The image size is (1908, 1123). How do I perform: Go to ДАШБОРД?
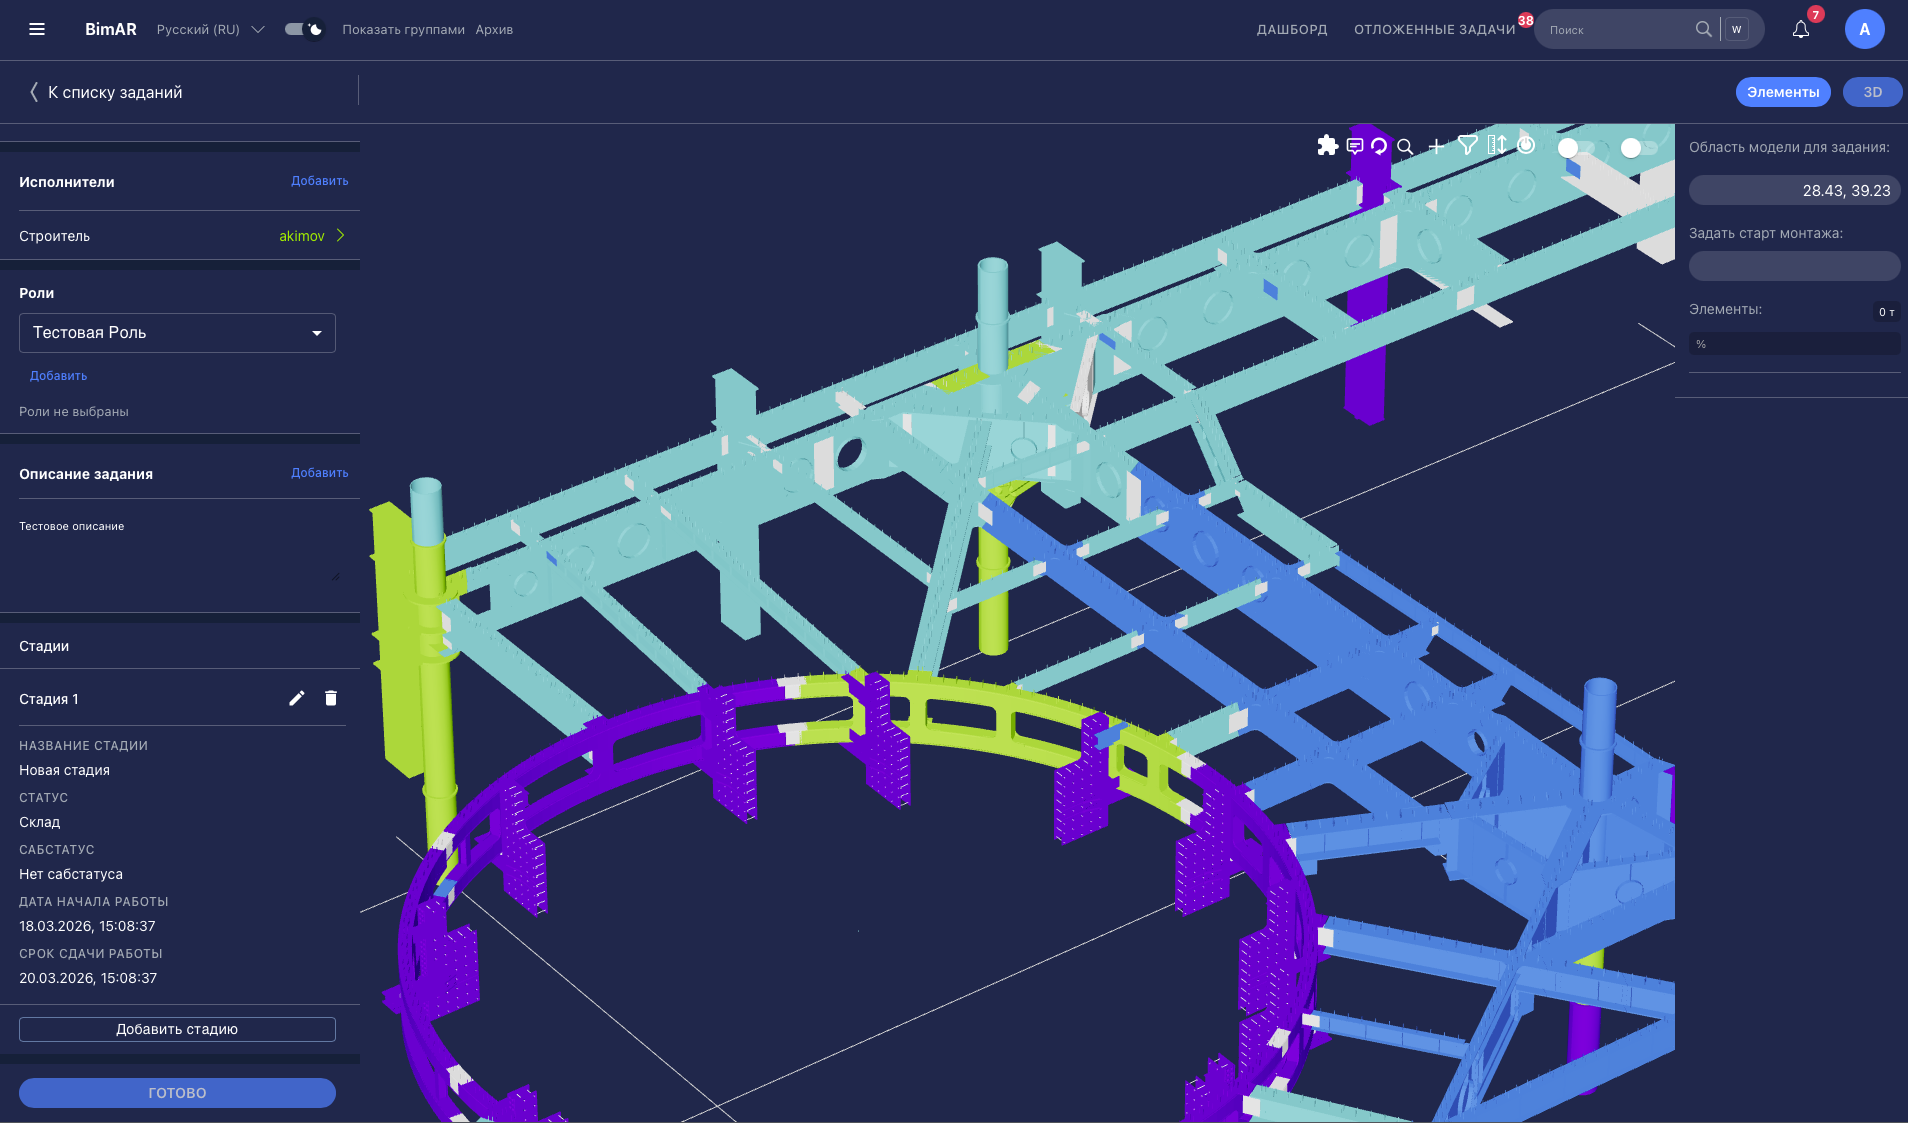tap(1292, 29)
